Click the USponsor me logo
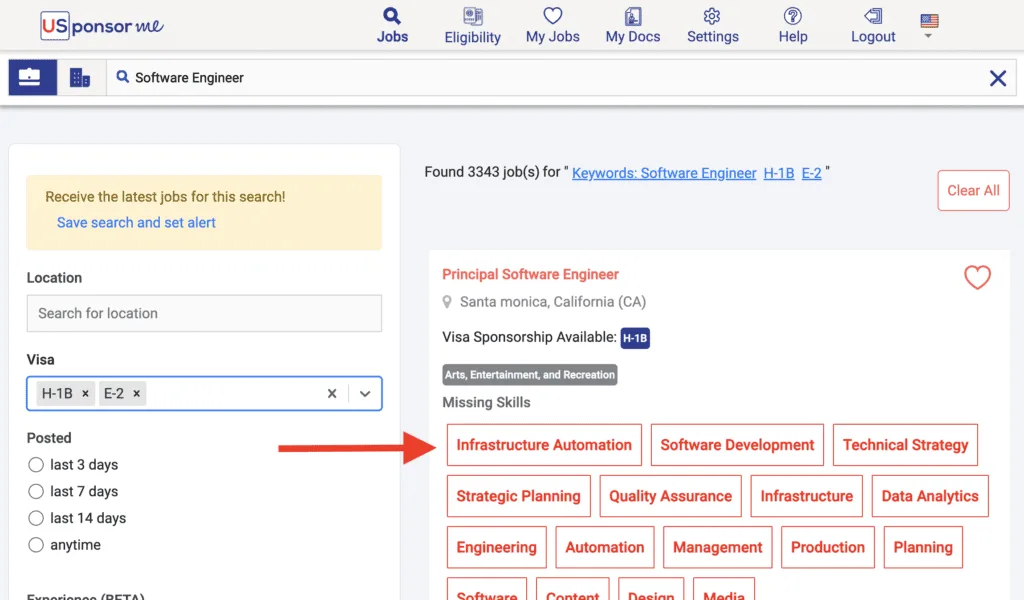This screenshot has width=1024, height=600. [101, 25]
